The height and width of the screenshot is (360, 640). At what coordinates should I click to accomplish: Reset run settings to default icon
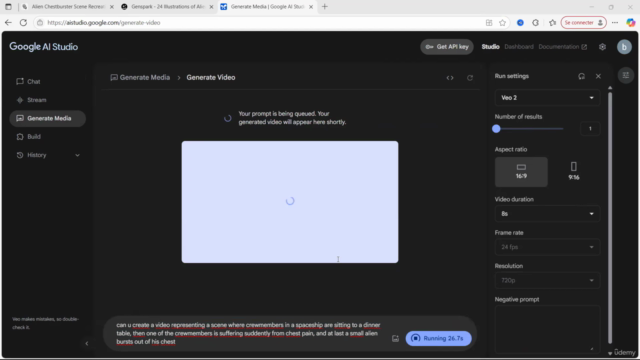pyautogui.click(x=581, y=76)
